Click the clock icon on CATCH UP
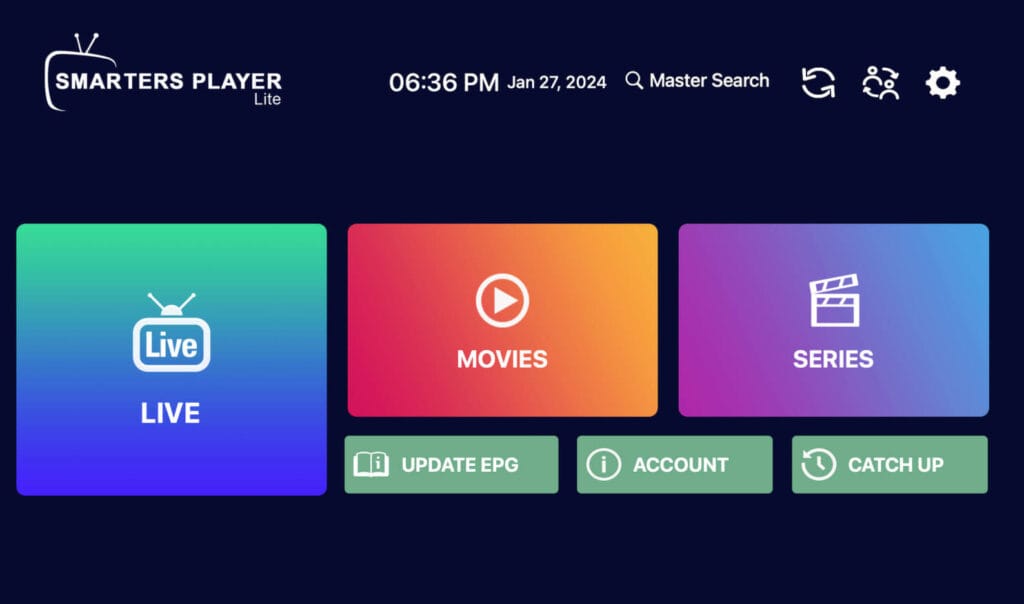1024x604 pixels. coord(818,464)
